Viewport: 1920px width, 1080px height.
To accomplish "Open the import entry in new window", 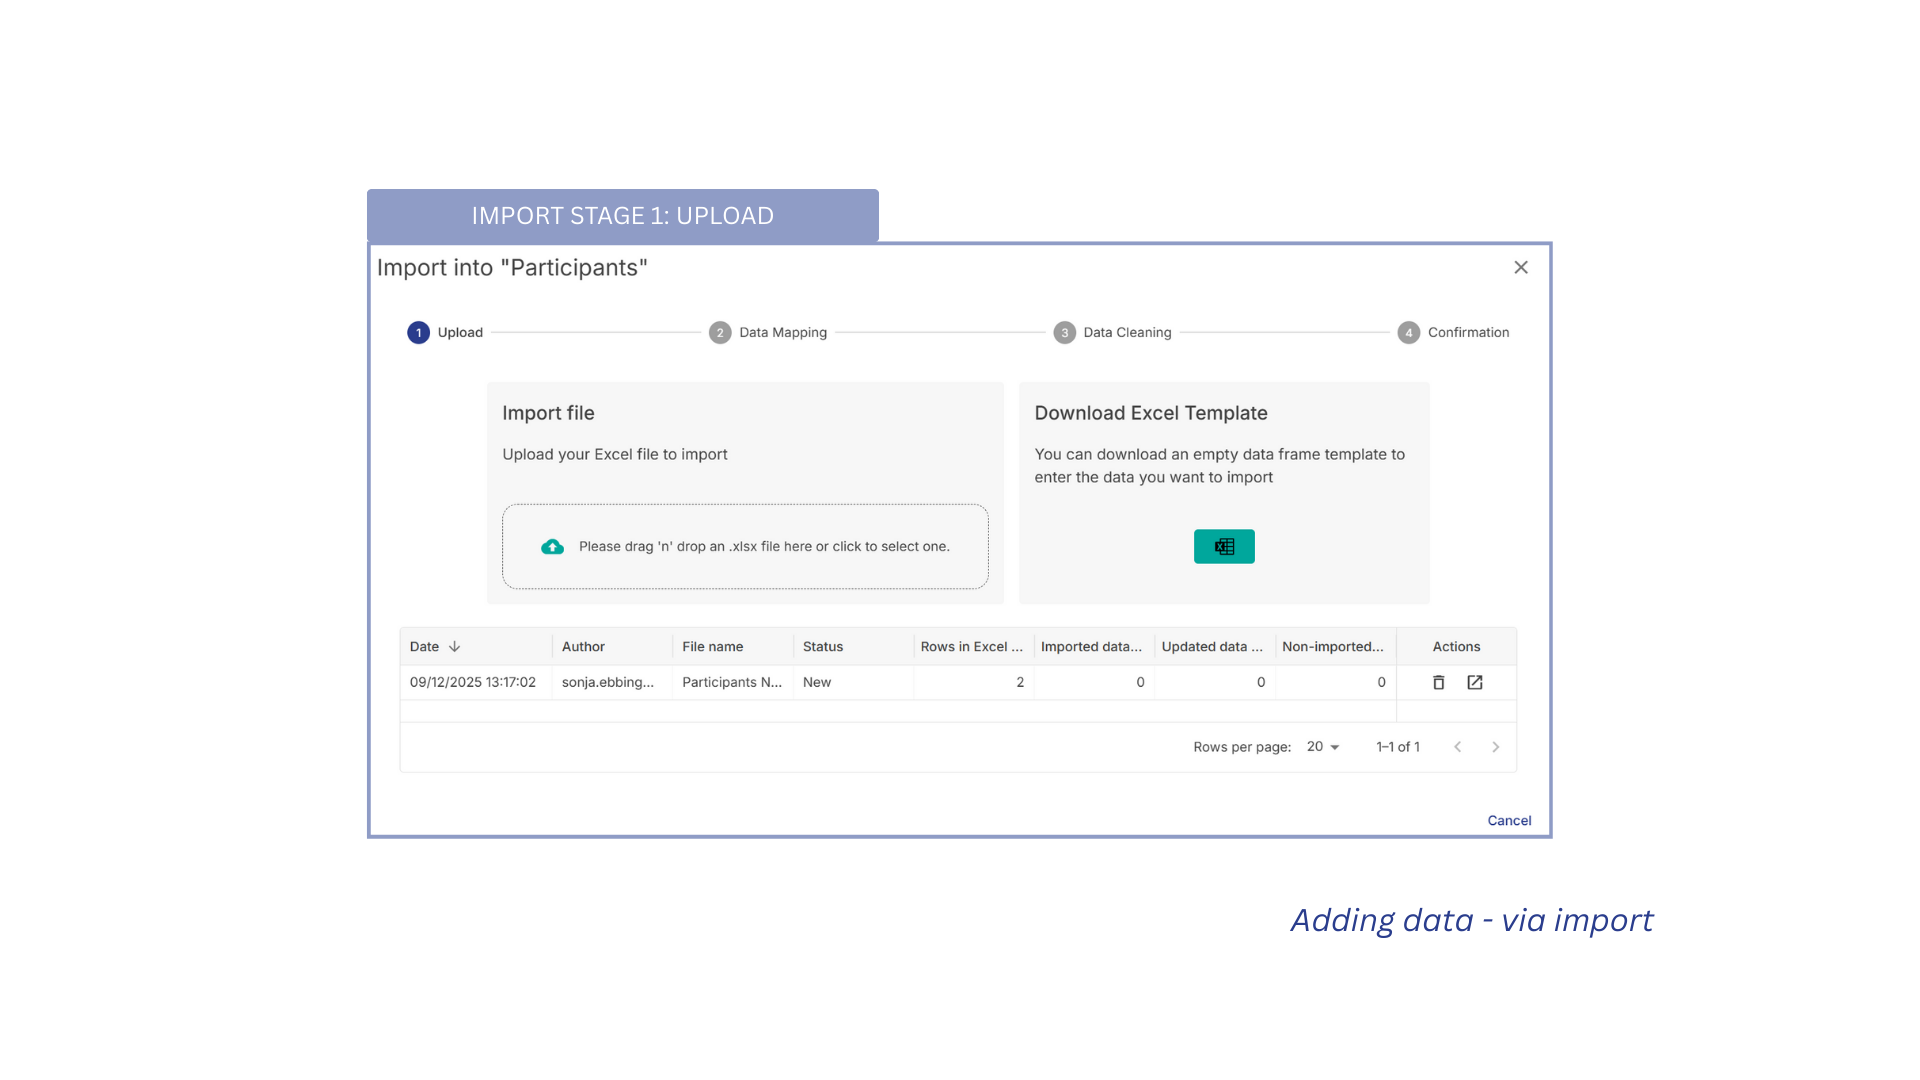I will coord(1474,682).
